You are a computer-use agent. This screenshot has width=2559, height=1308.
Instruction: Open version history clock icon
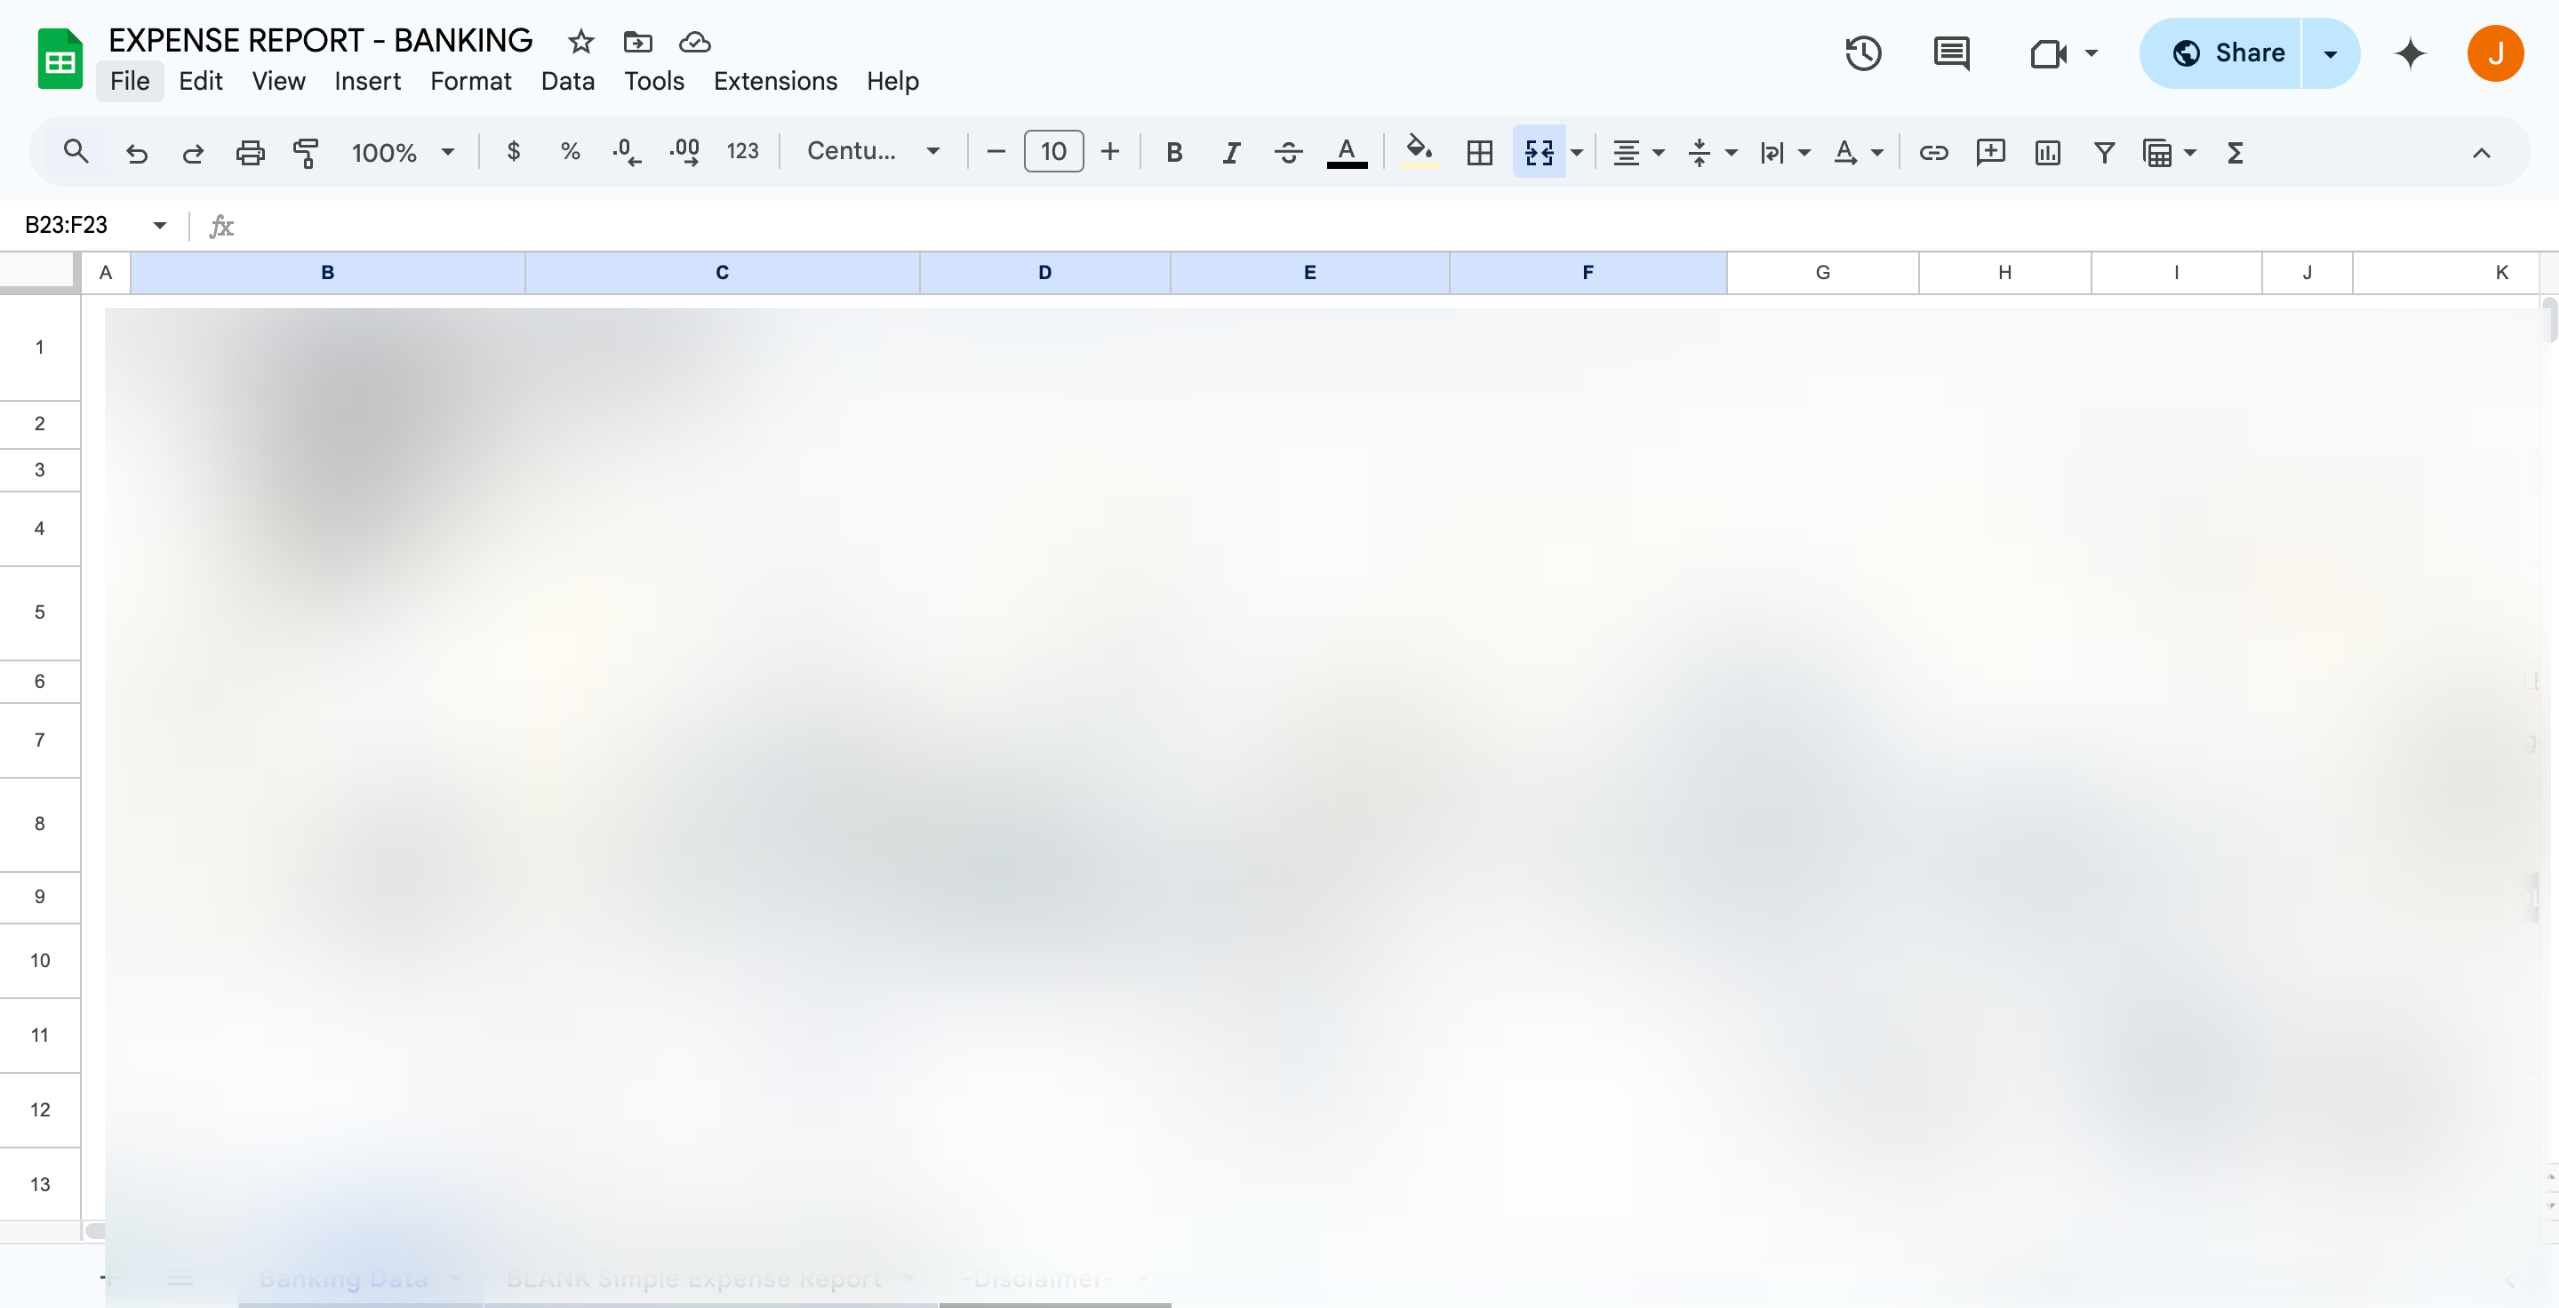click(1863, 53)
